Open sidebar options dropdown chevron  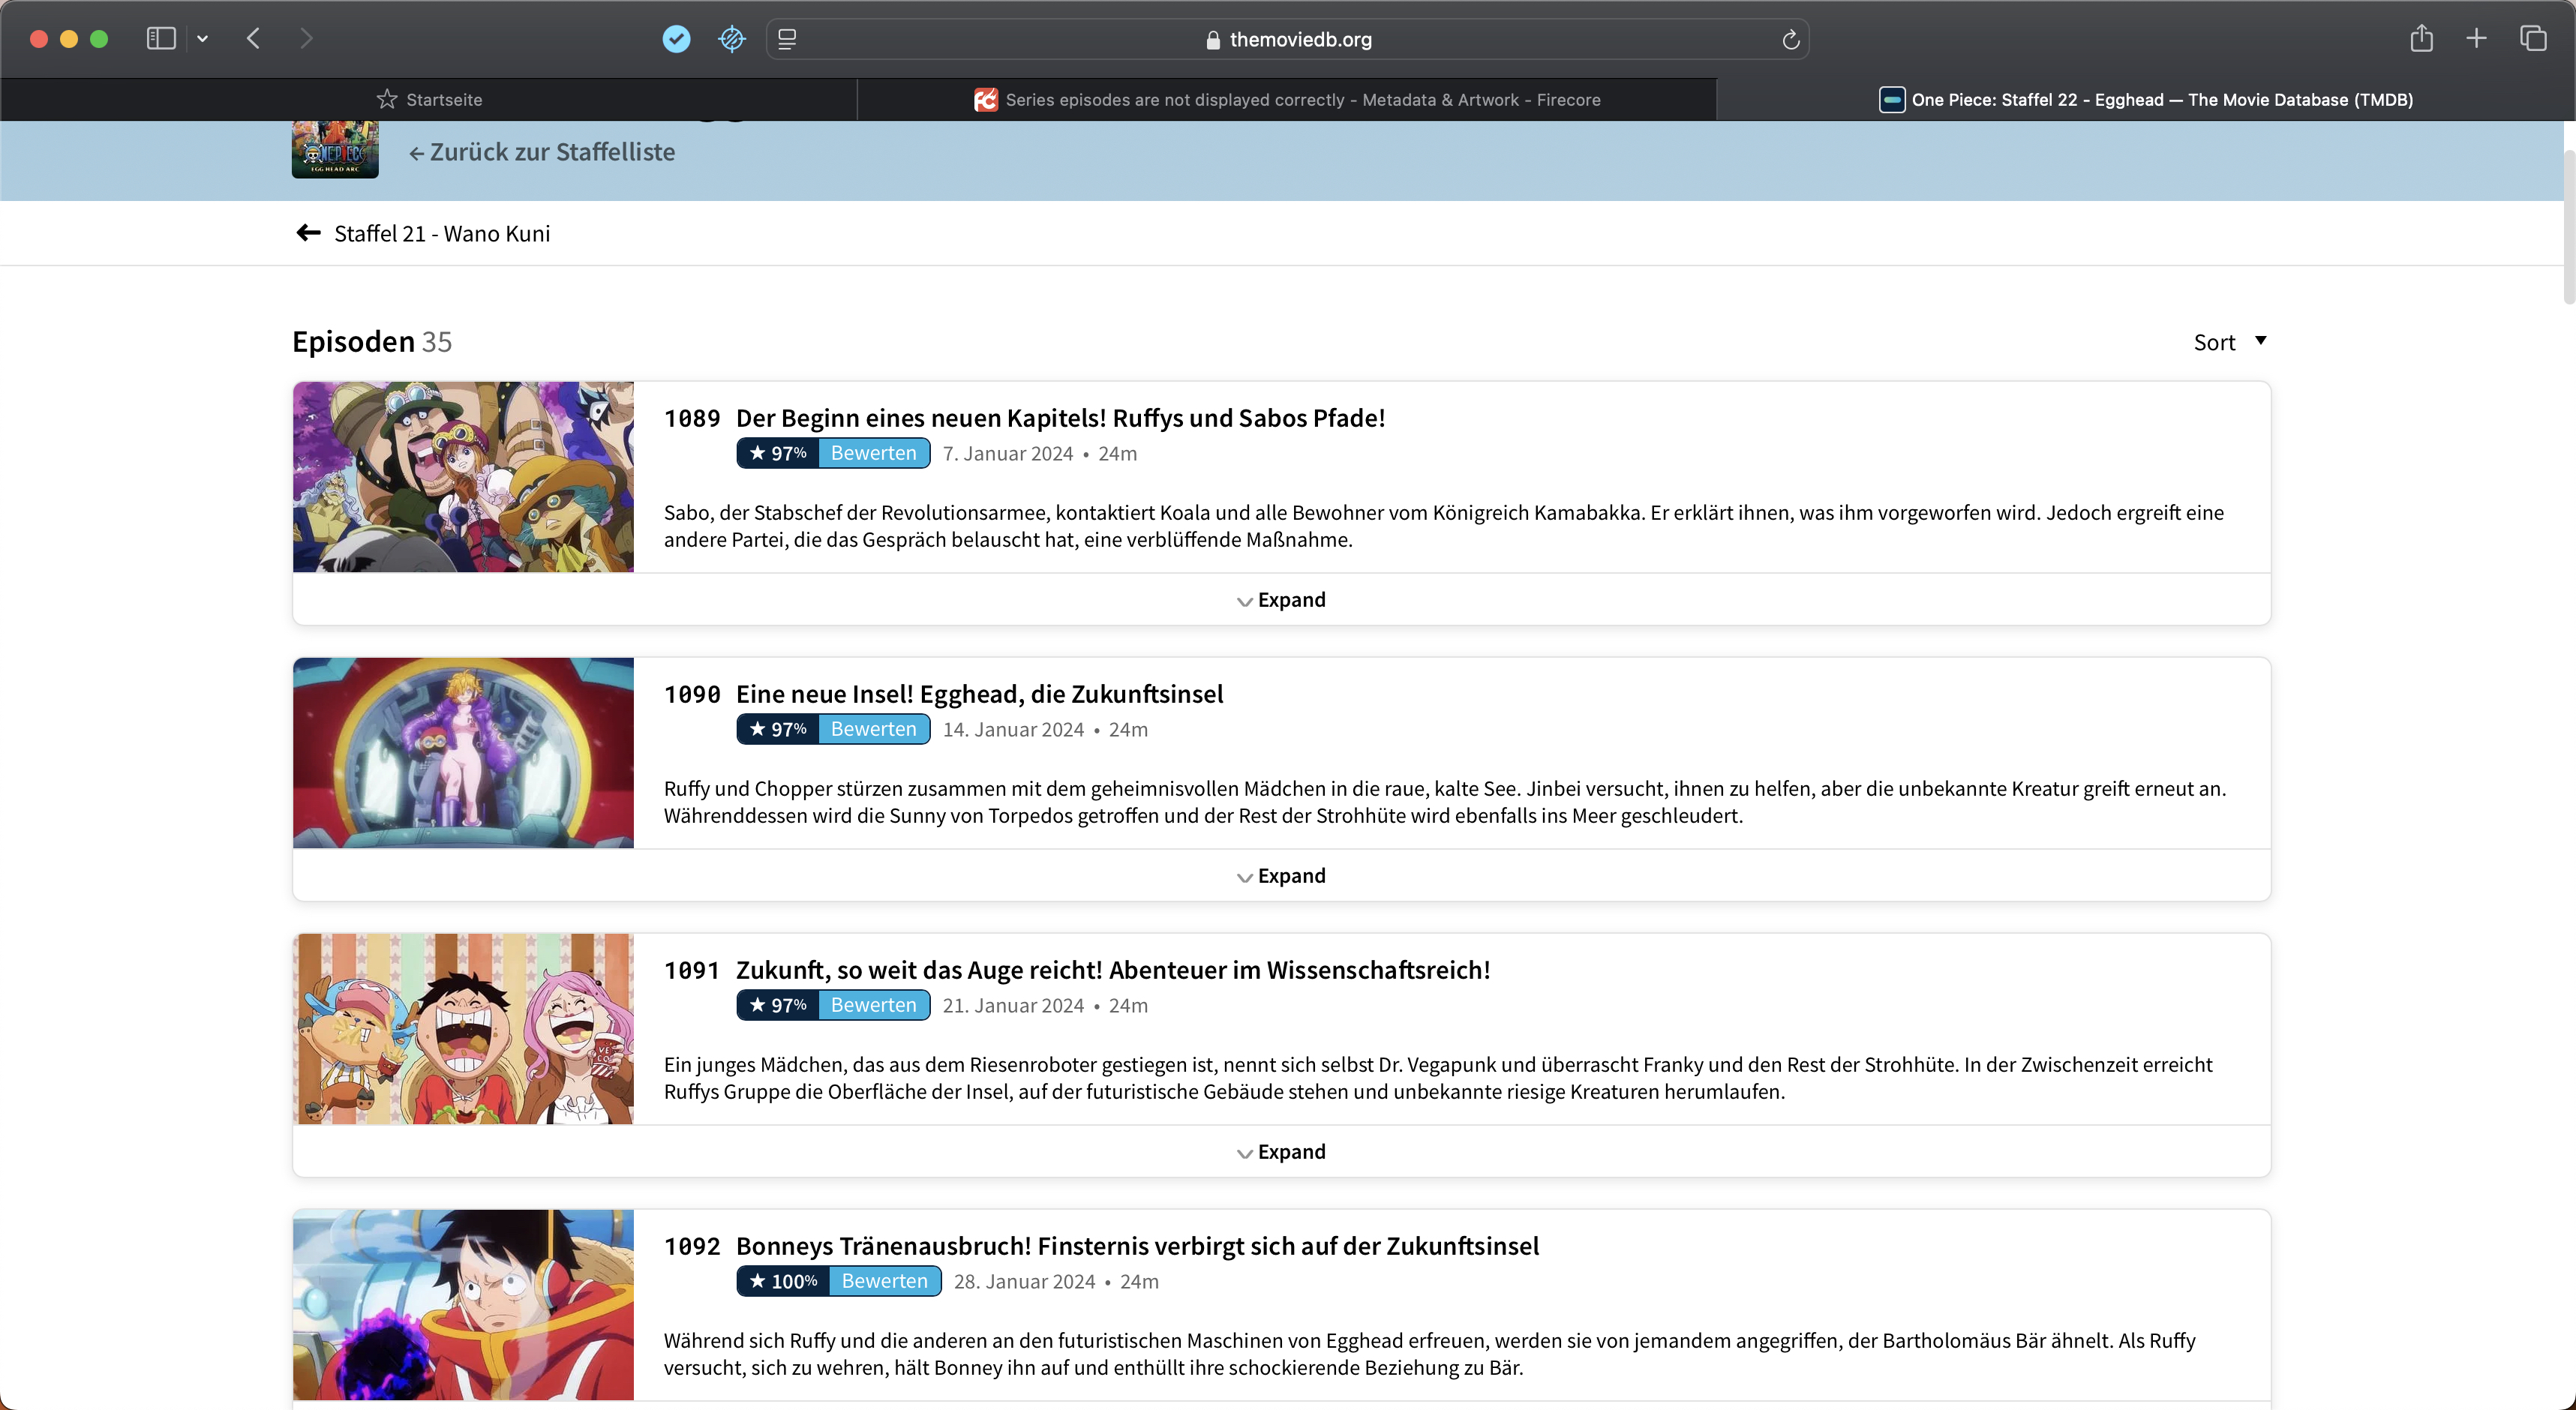pos(203,39)
